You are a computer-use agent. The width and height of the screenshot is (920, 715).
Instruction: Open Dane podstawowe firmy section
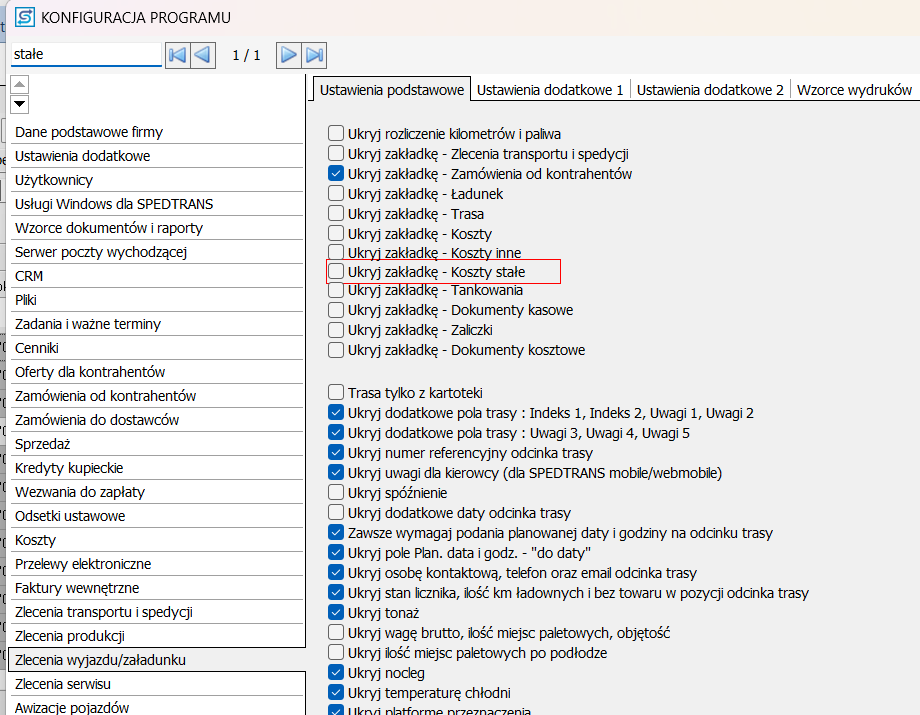click(89, 132)
